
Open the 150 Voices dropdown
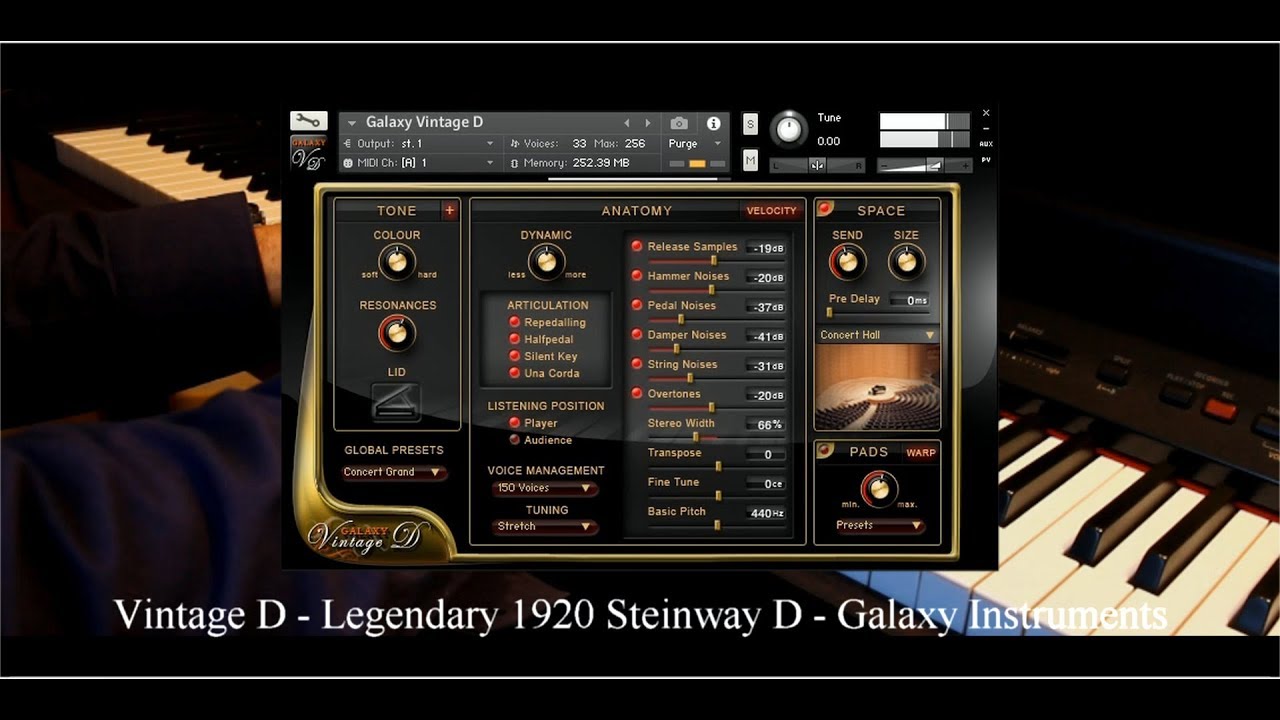[545, 488]
